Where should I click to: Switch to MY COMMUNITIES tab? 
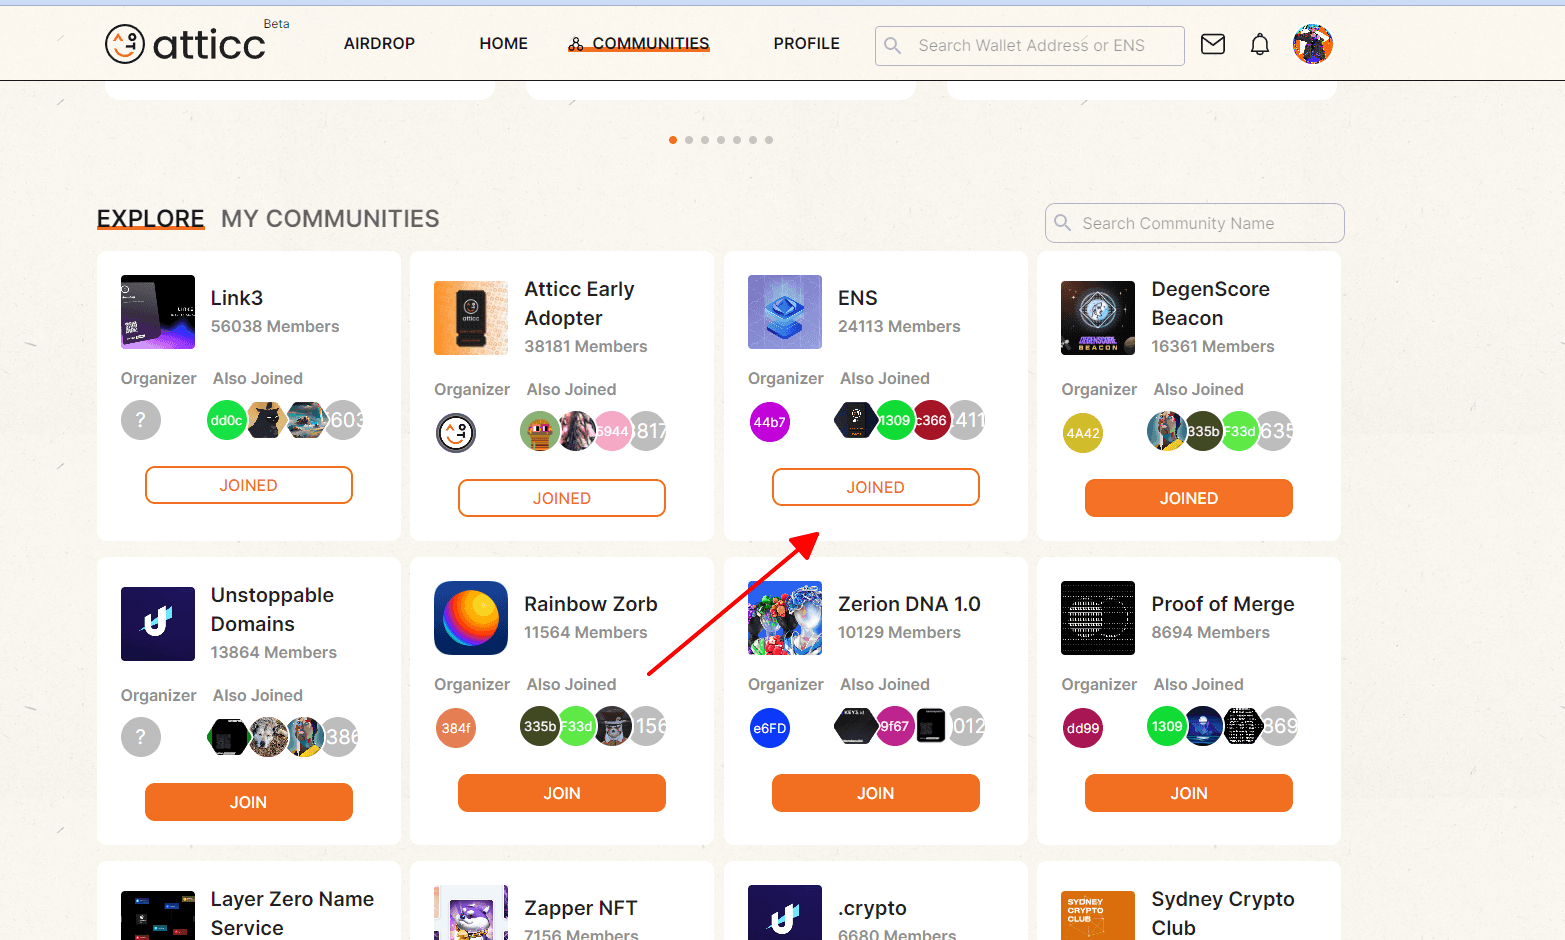coord(330,219)
